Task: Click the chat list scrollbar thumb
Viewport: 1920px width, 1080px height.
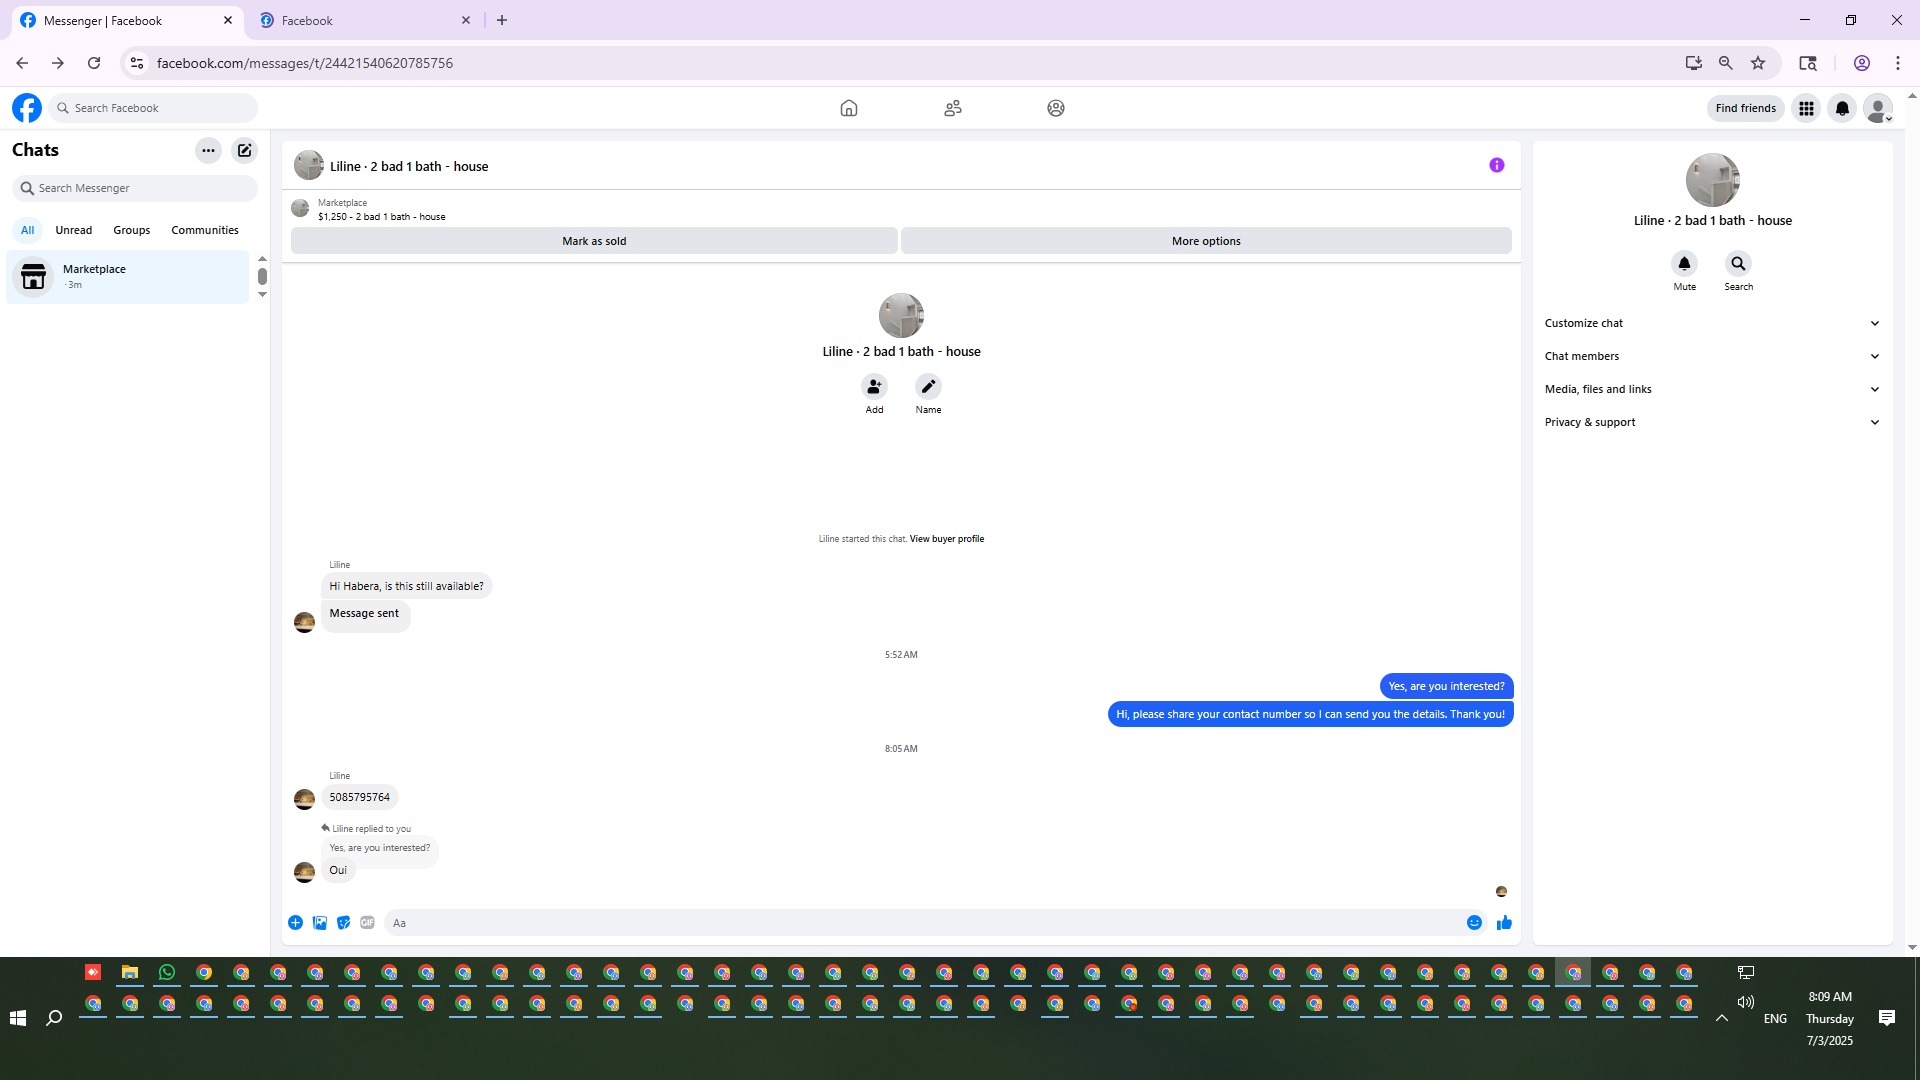Action: tap(262, 276)
